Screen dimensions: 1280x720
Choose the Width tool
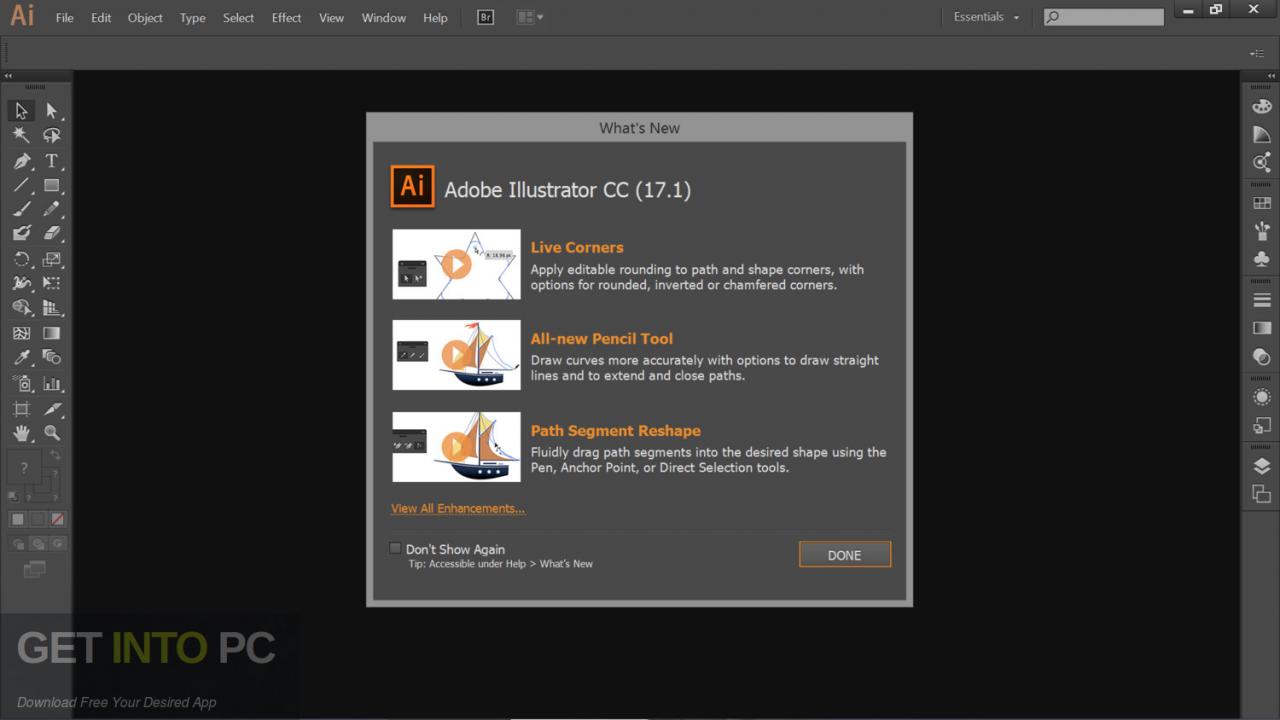(x=21, y=283)
